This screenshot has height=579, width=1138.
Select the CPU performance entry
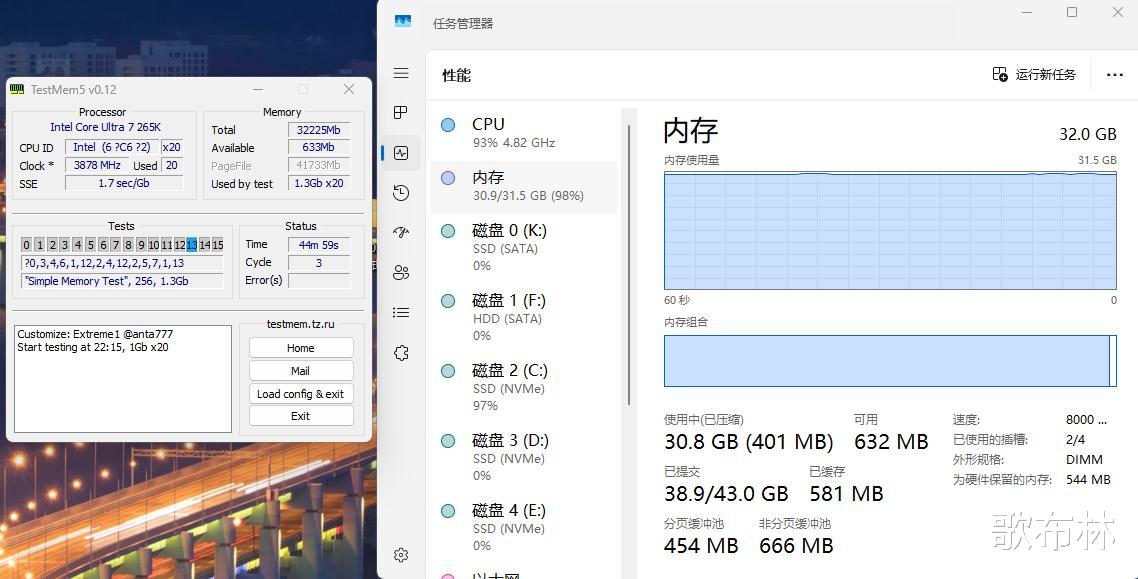(x=524, y=133)
